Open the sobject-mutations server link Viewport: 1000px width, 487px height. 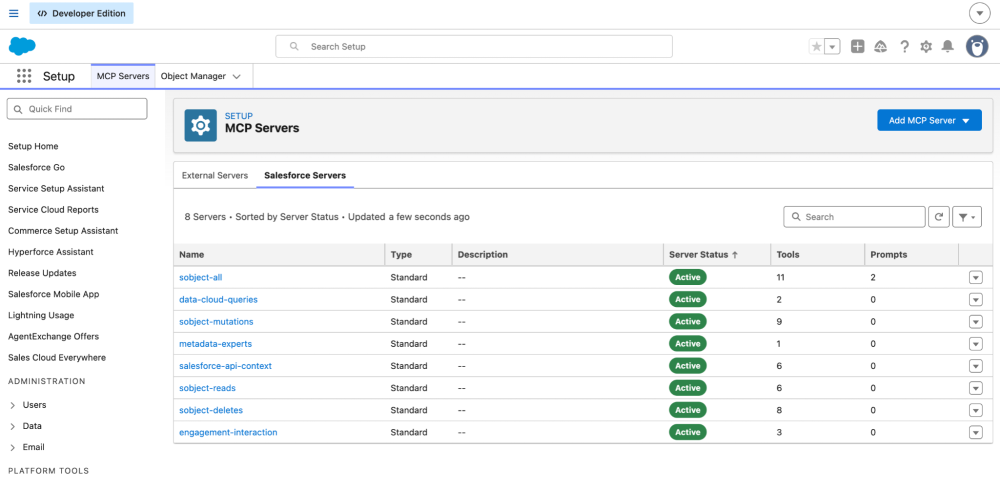pyautogui.click(x=216, y=322)
